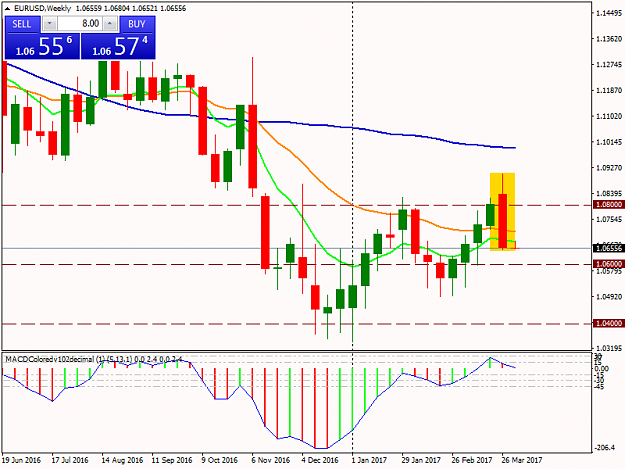Click the -206.4 MACD scale value
The image size is (625, 469).
pos(605,448)
